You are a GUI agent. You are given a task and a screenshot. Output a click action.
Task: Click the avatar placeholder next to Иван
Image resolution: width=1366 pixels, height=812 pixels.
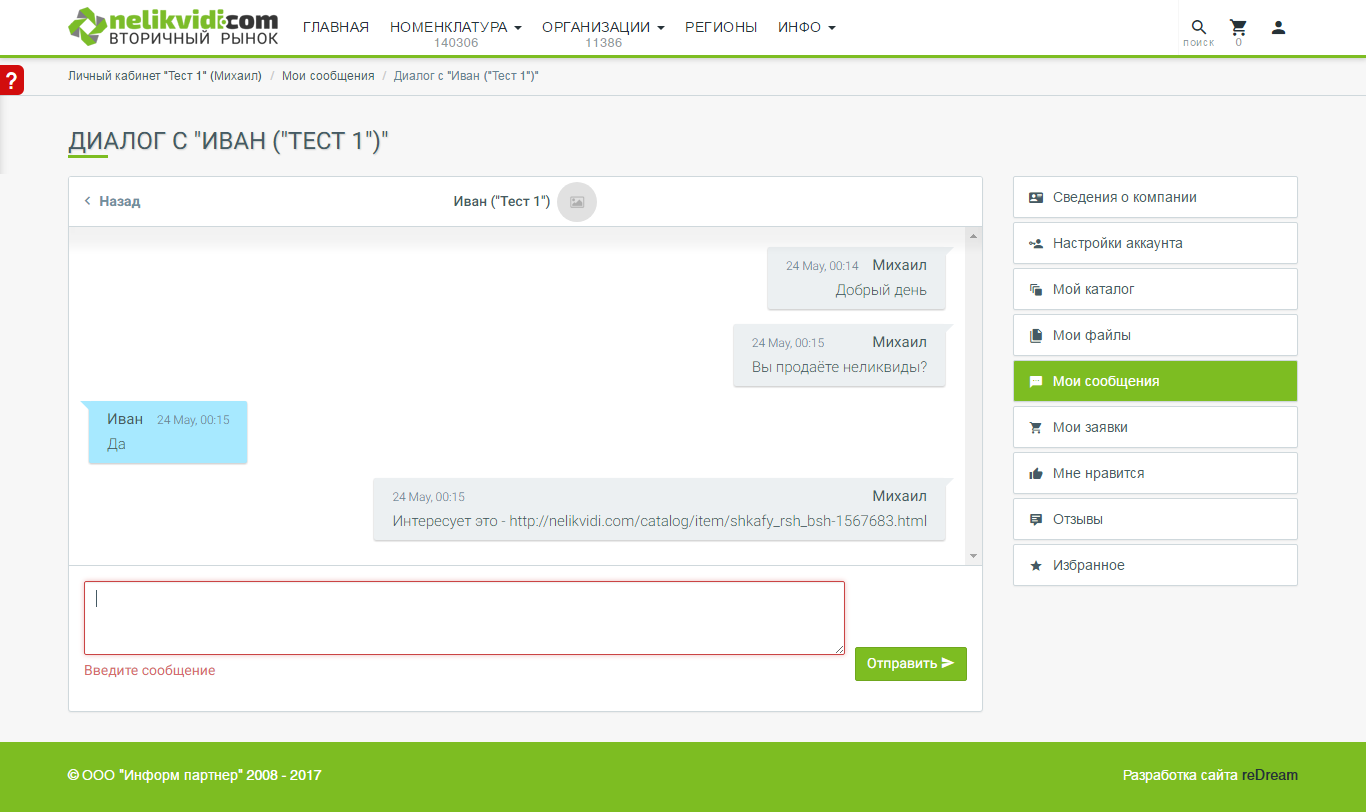(577, 202)
